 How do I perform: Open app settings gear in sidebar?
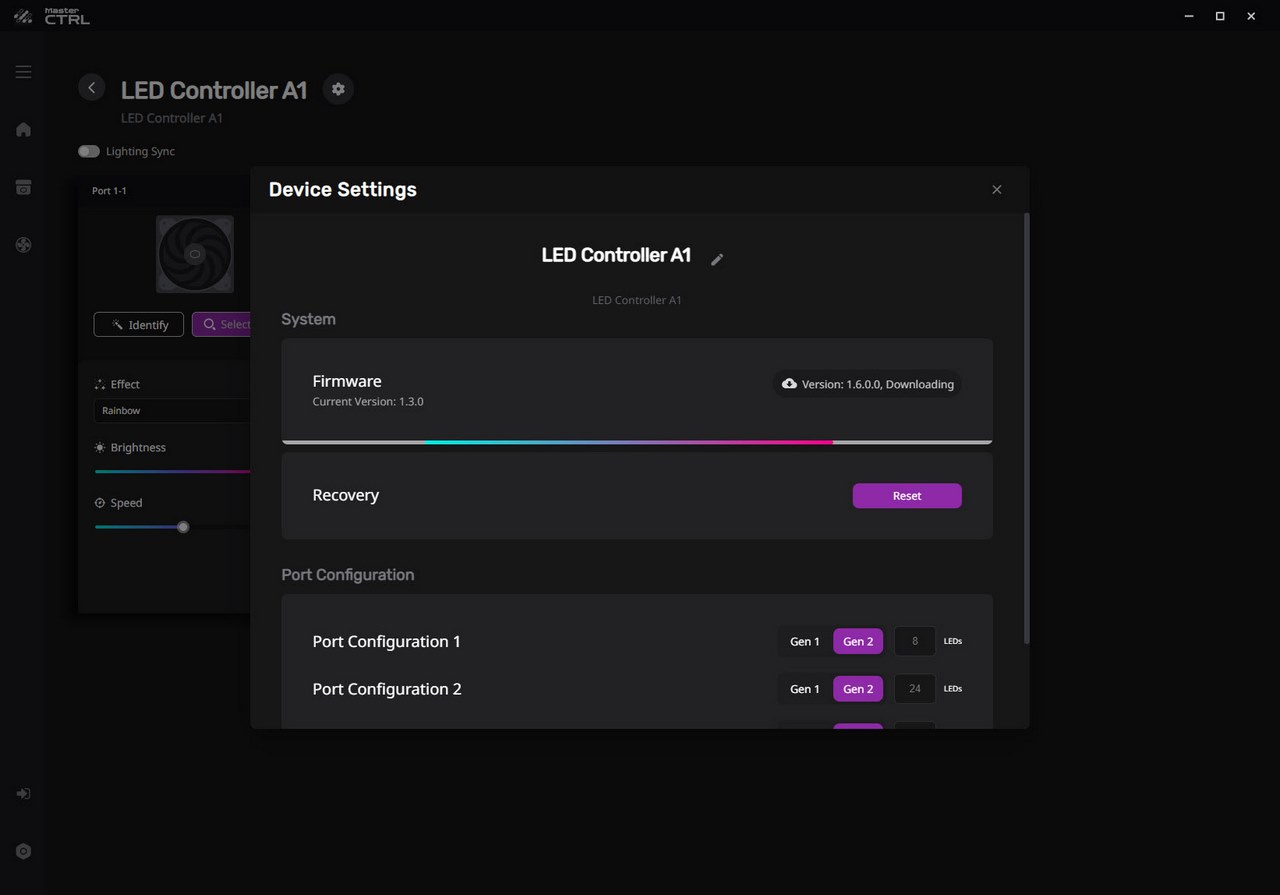pos(23,852)
